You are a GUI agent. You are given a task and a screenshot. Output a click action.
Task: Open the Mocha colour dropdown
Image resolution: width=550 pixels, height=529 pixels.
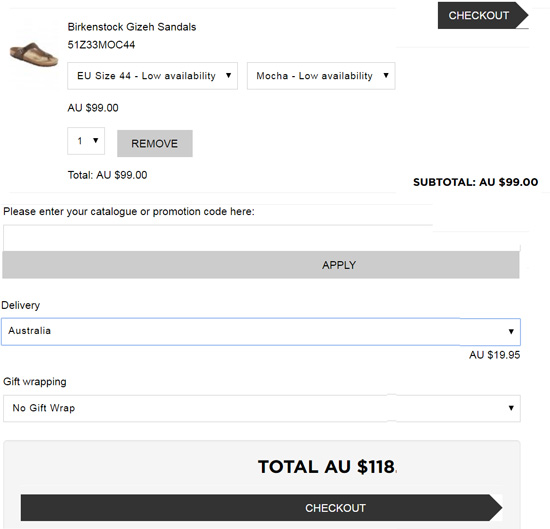pyautogui.click(x=321, y=76)
